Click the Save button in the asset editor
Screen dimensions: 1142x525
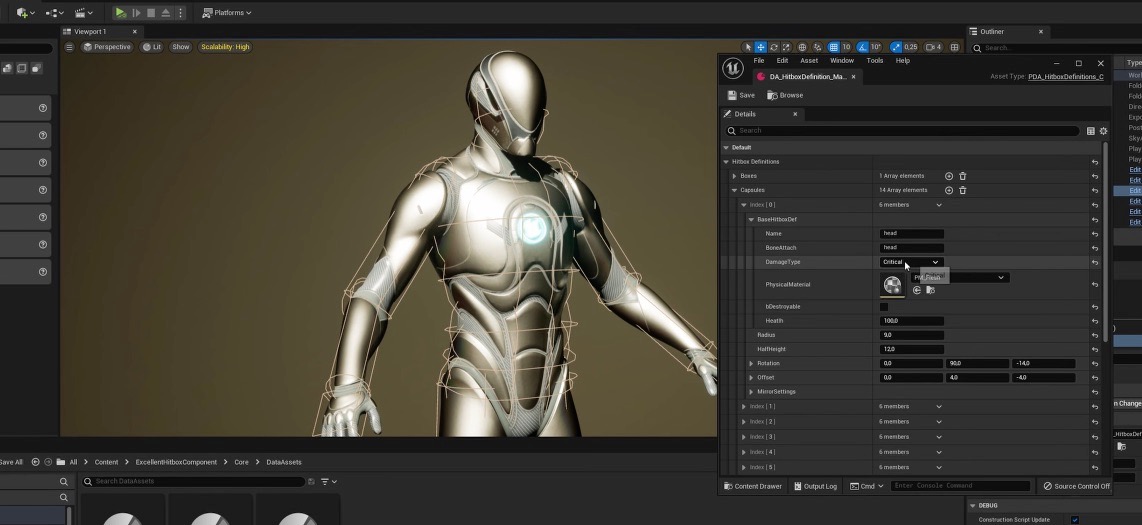click(741, 95)
